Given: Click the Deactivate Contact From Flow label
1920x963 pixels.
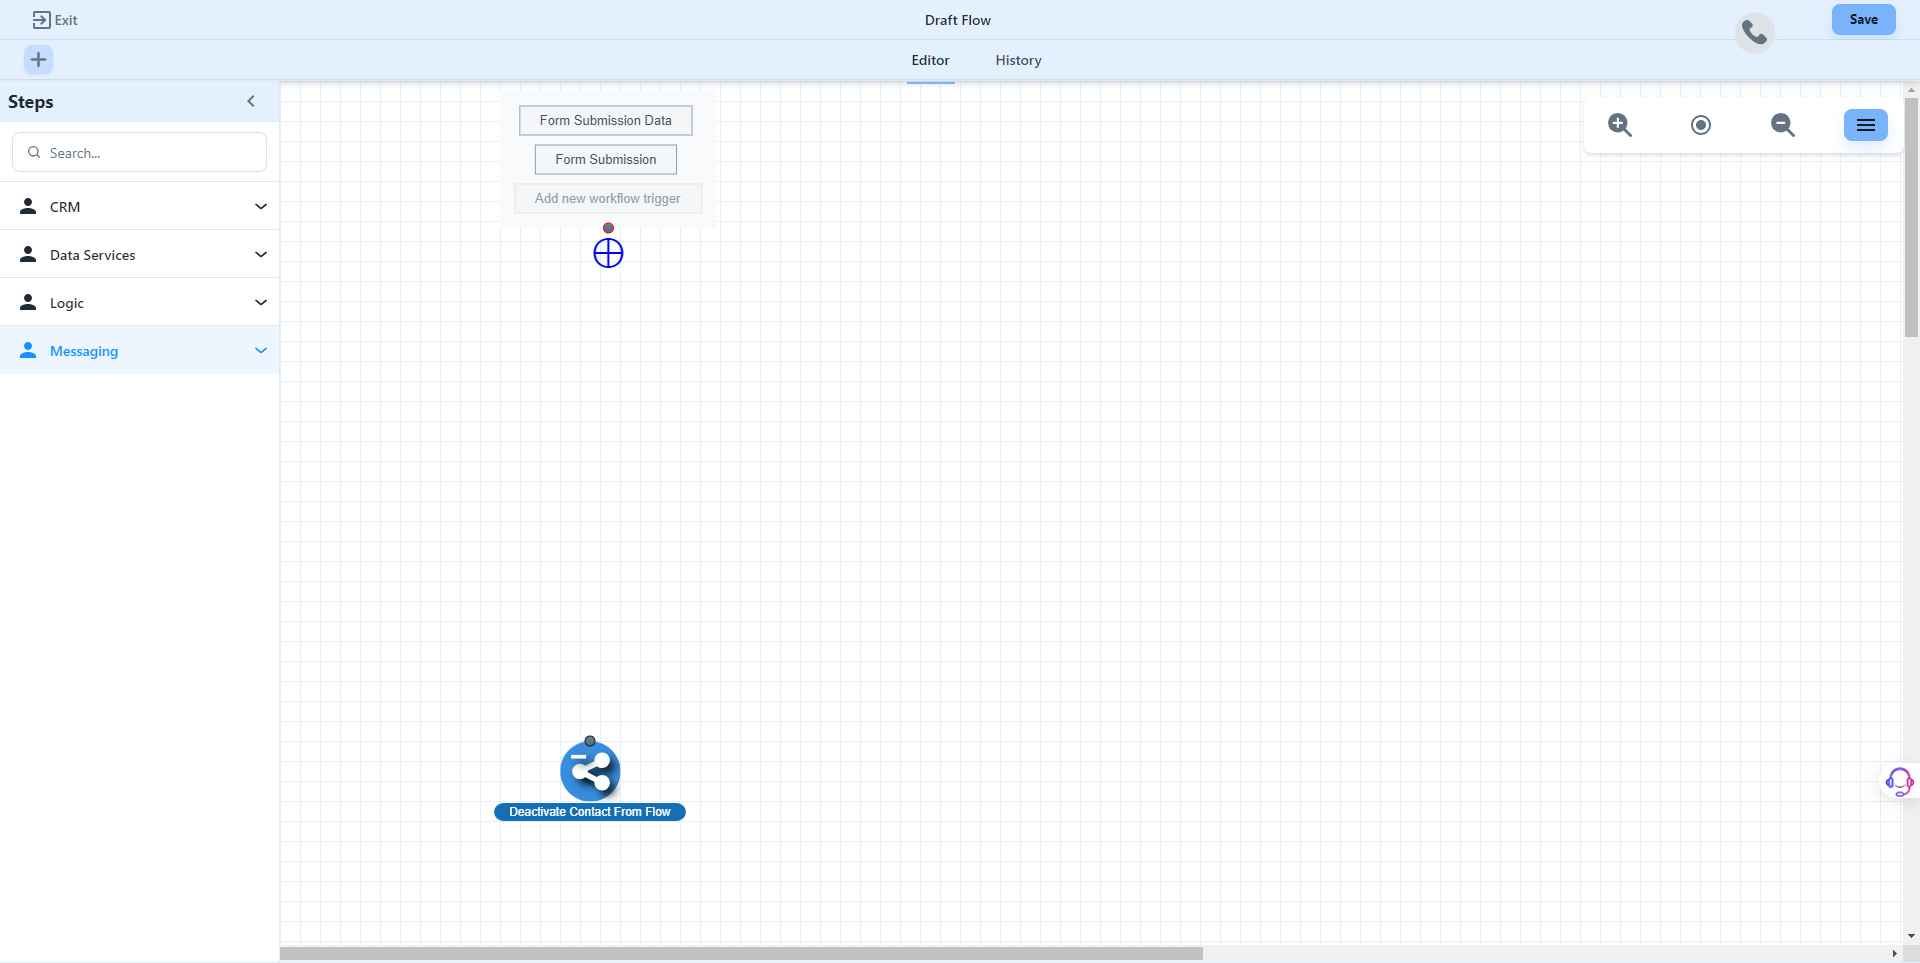Looking at the screenshot, I should (590, 812).
